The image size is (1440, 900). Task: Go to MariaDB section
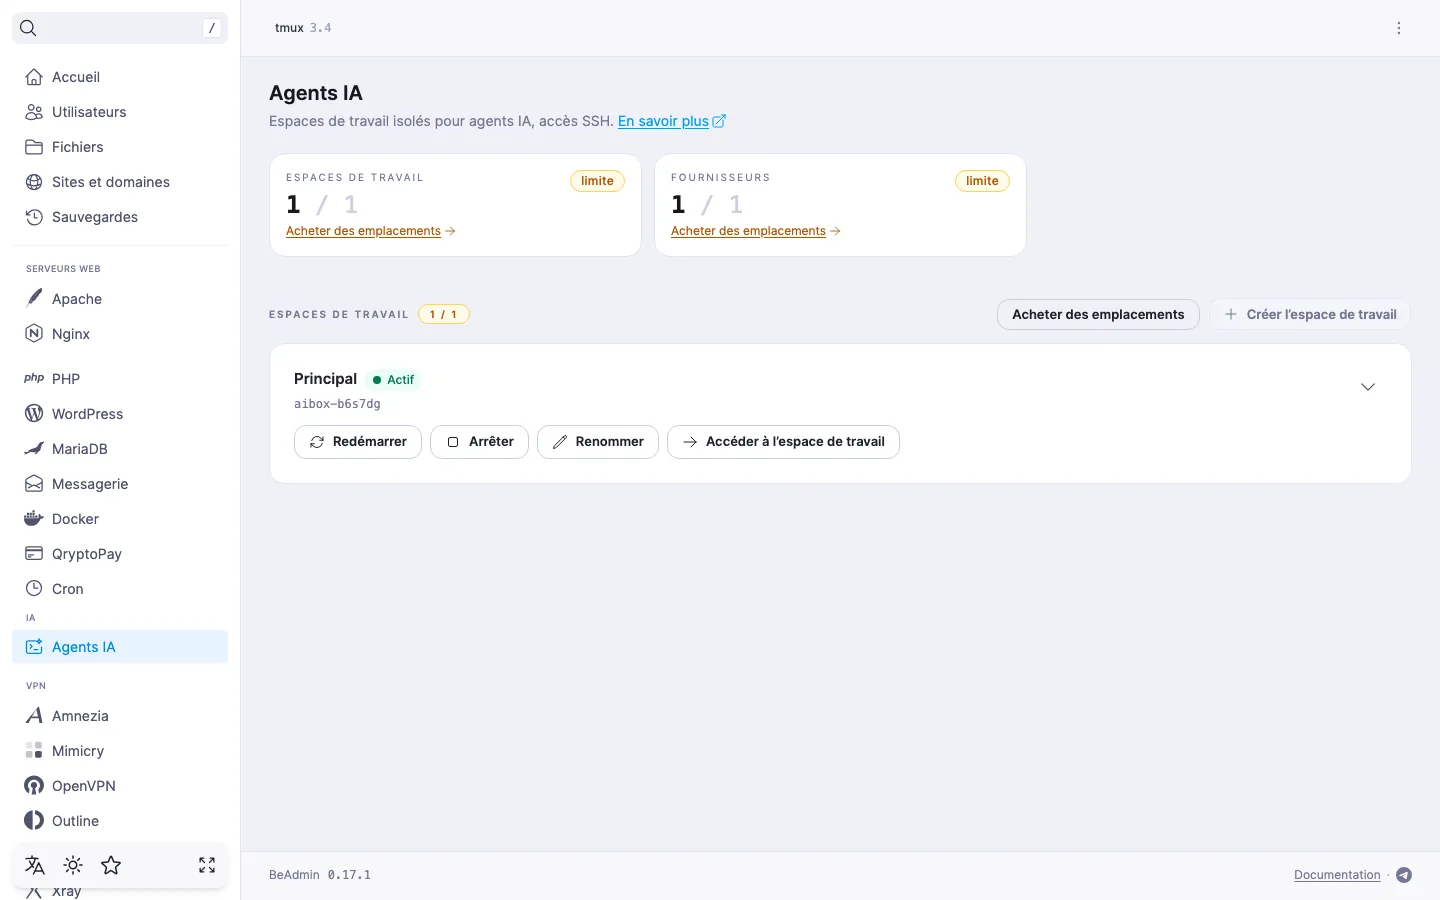pos(120,449)
